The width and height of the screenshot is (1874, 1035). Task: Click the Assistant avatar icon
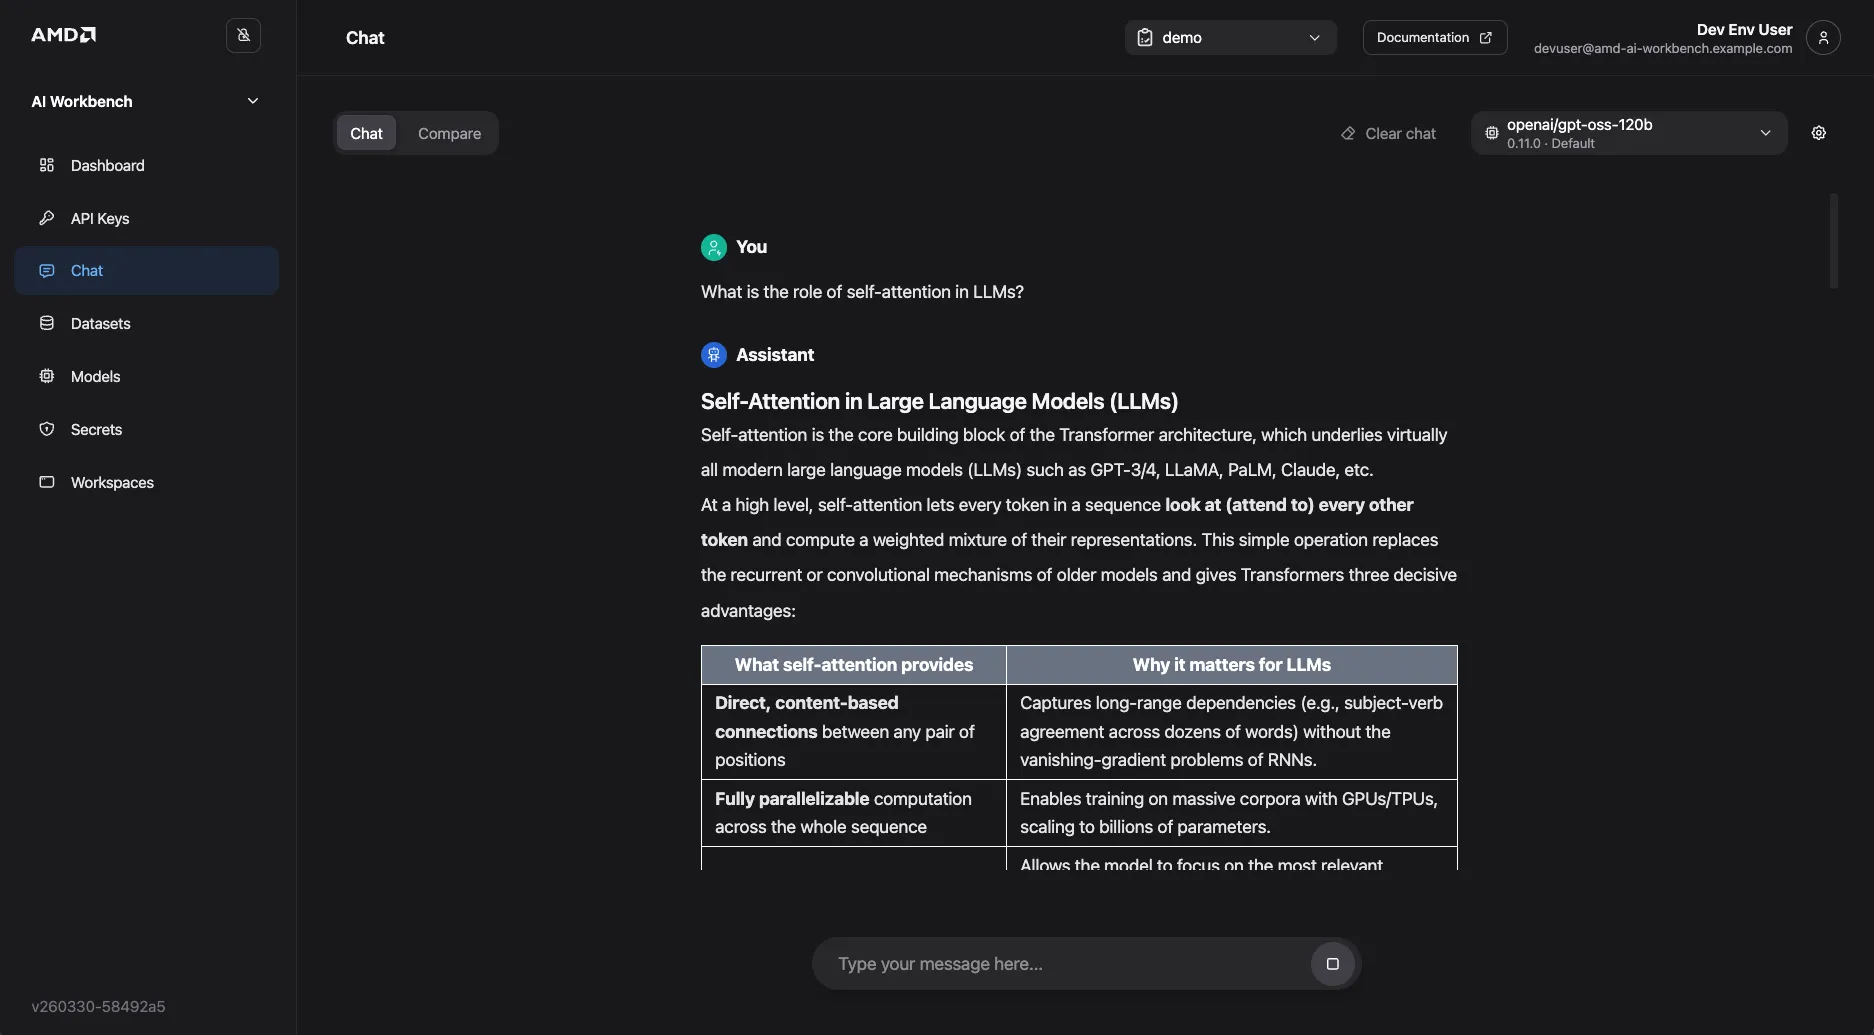[713, 355]
